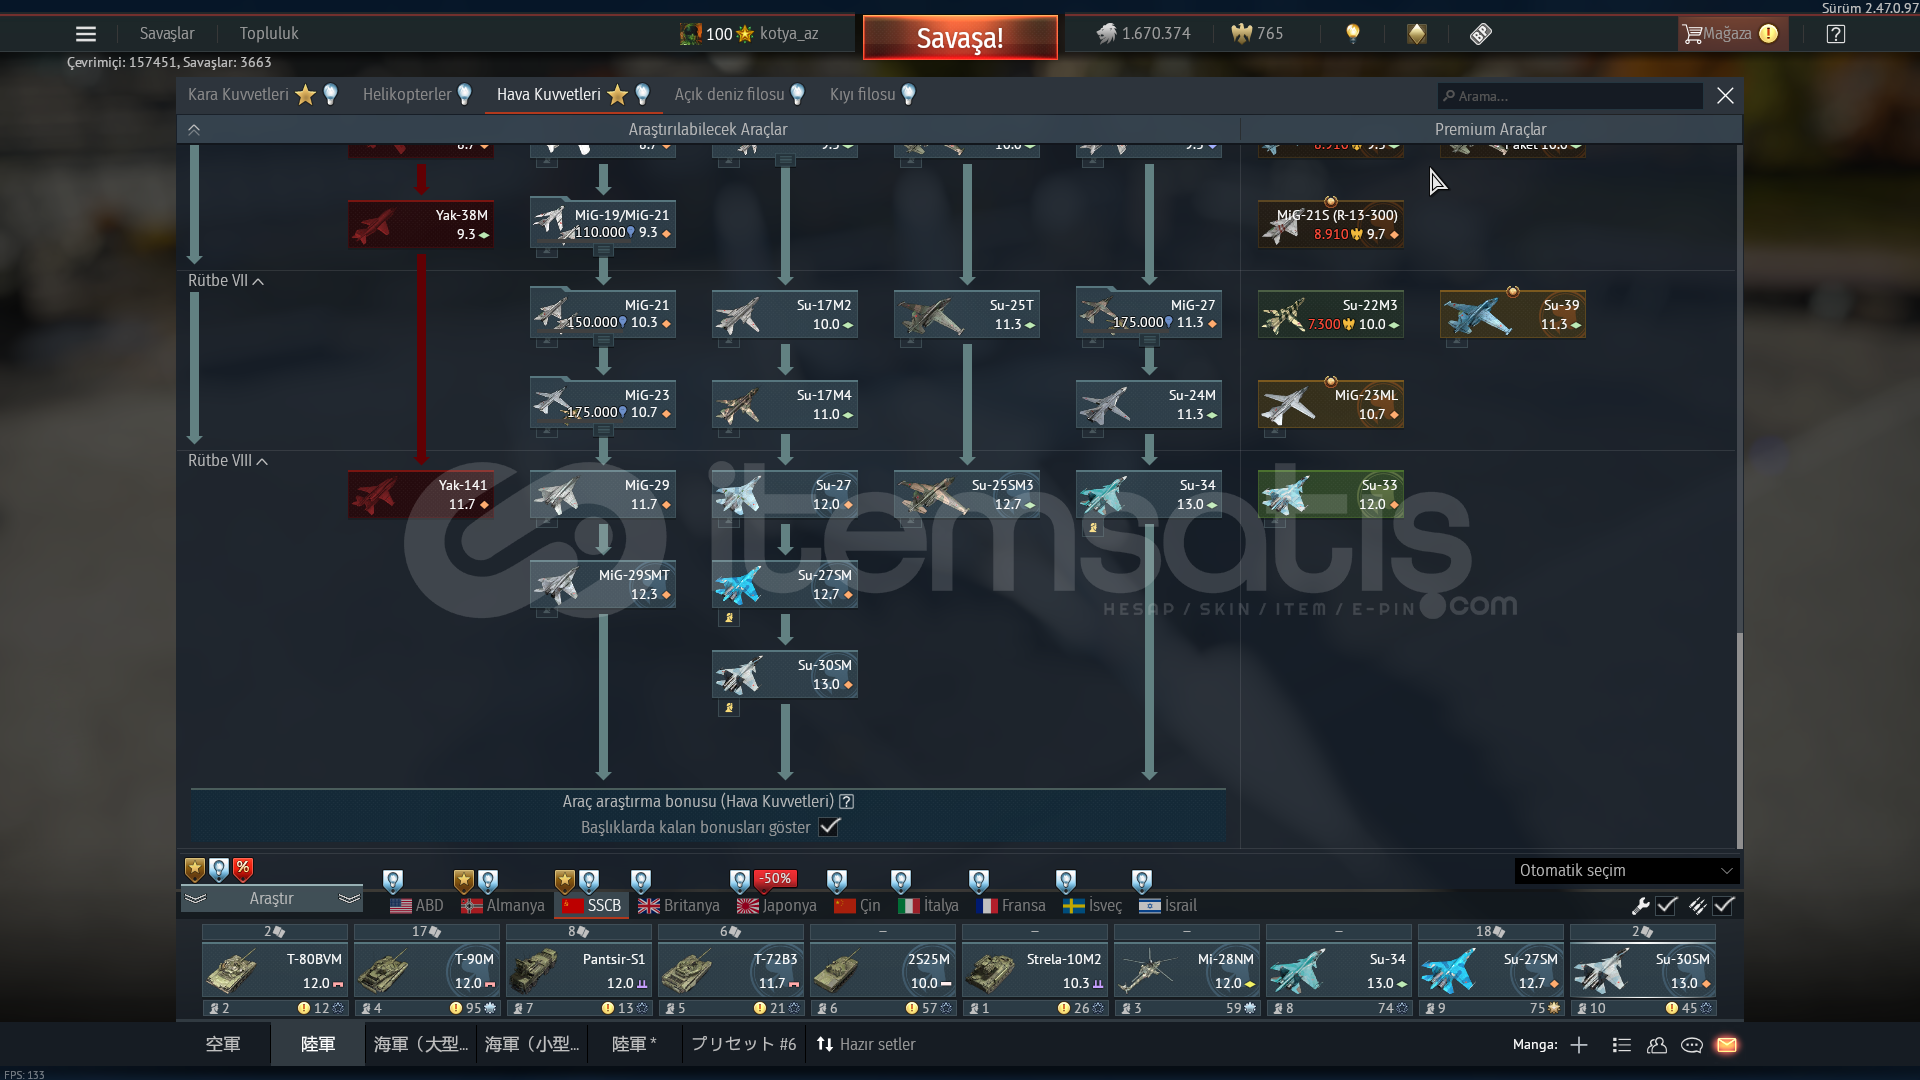Expand the MiG-27 group folder

coord(1149,314)
